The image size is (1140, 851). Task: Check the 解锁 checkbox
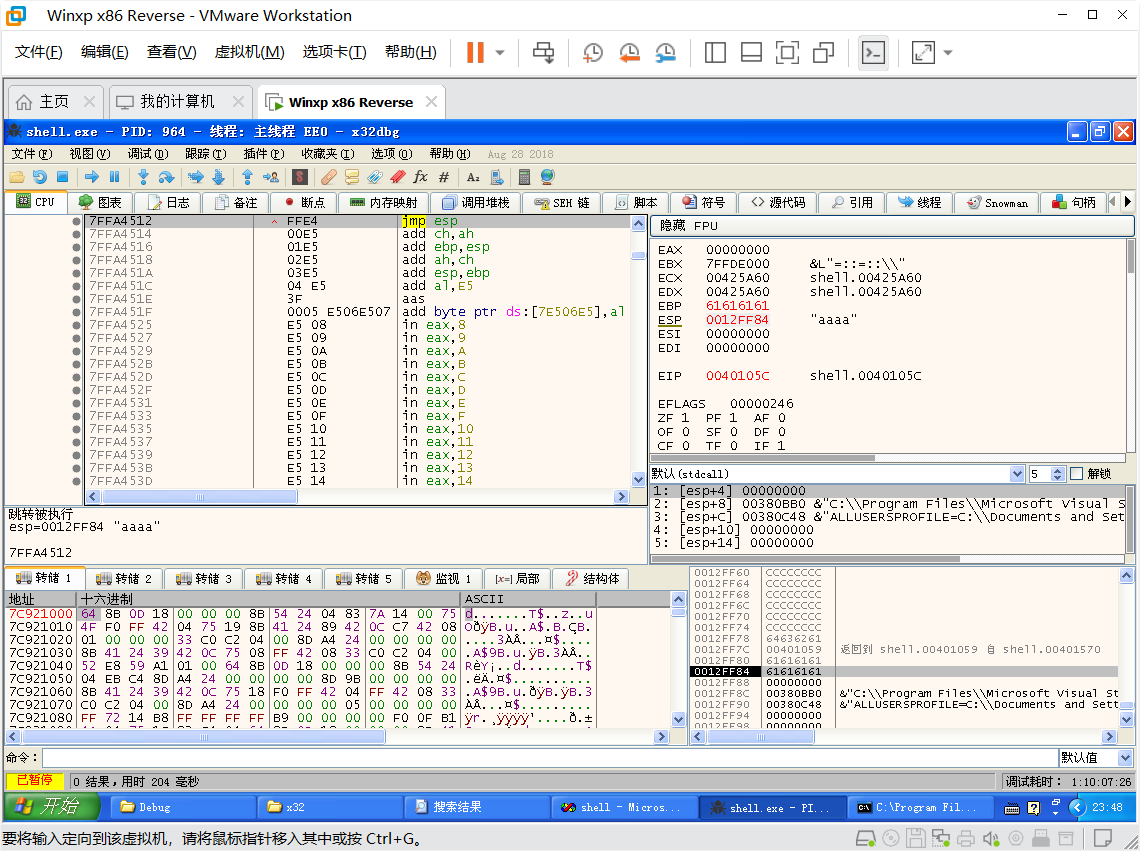pos(1077,474)
